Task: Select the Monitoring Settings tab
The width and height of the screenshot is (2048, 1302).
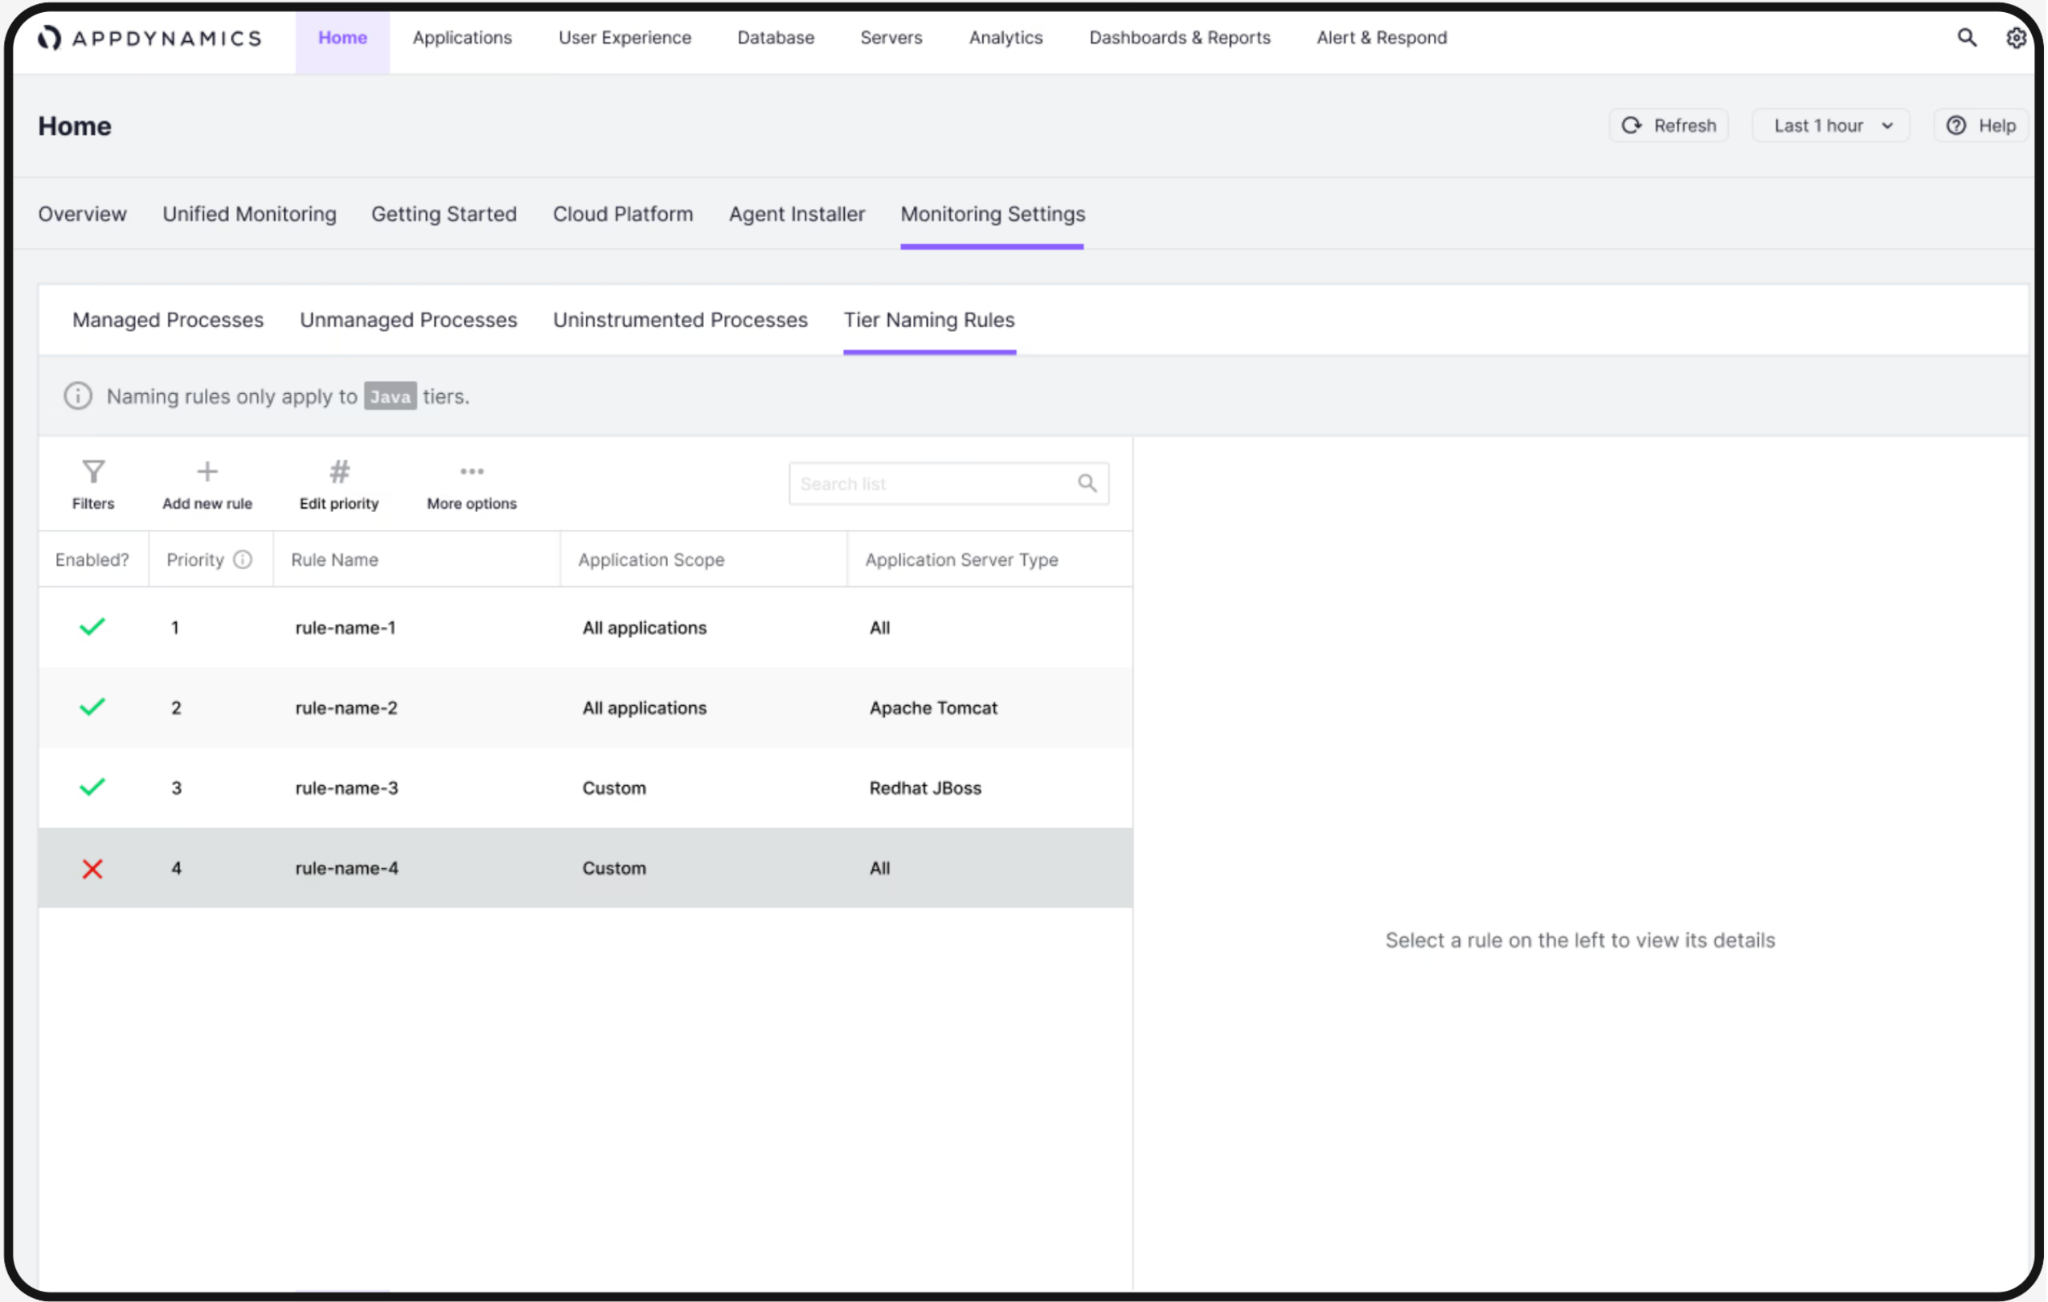Action: pos(993,214)
